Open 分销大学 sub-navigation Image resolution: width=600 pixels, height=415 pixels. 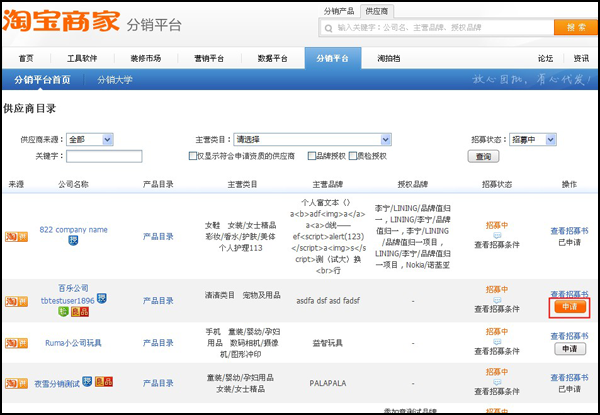[x=115, y=80]
